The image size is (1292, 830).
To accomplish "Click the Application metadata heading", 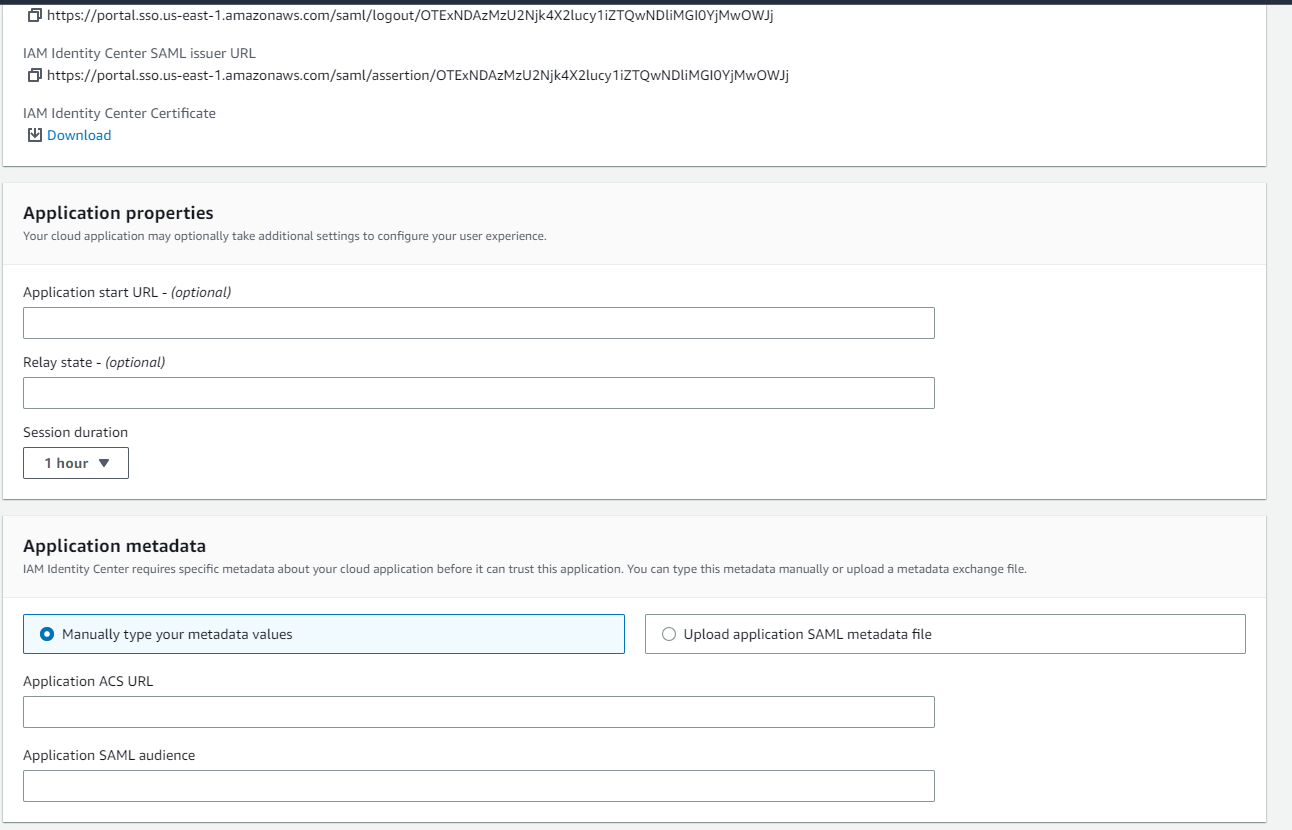I will (114, 546).
